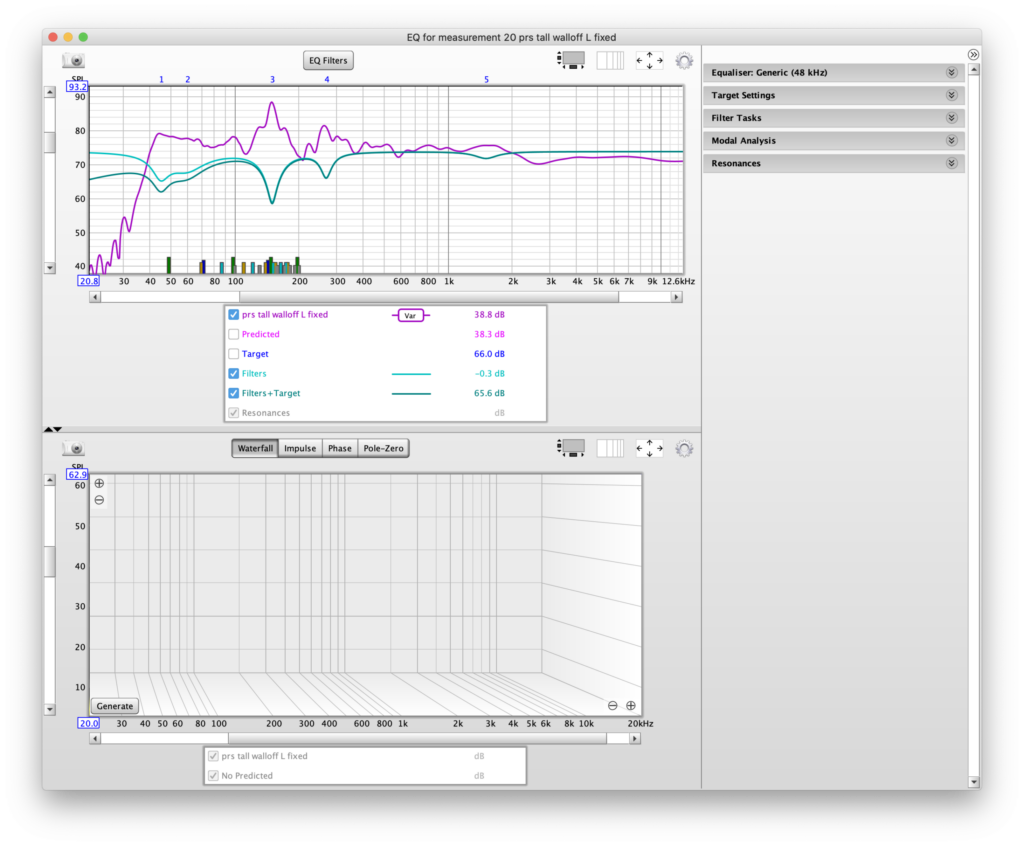Click horizontal zoom-in plus at waterfall bottom right

pyautogui.click(x=631, y=705)
